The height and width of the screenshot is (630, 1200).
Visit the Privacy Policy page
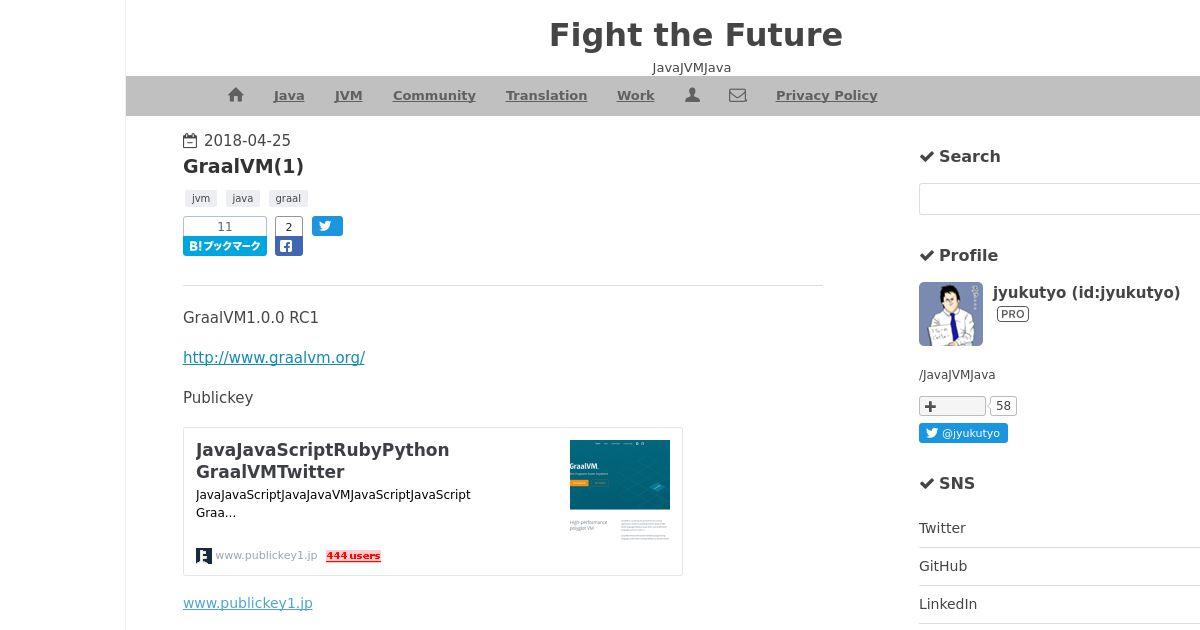(826, 96)
